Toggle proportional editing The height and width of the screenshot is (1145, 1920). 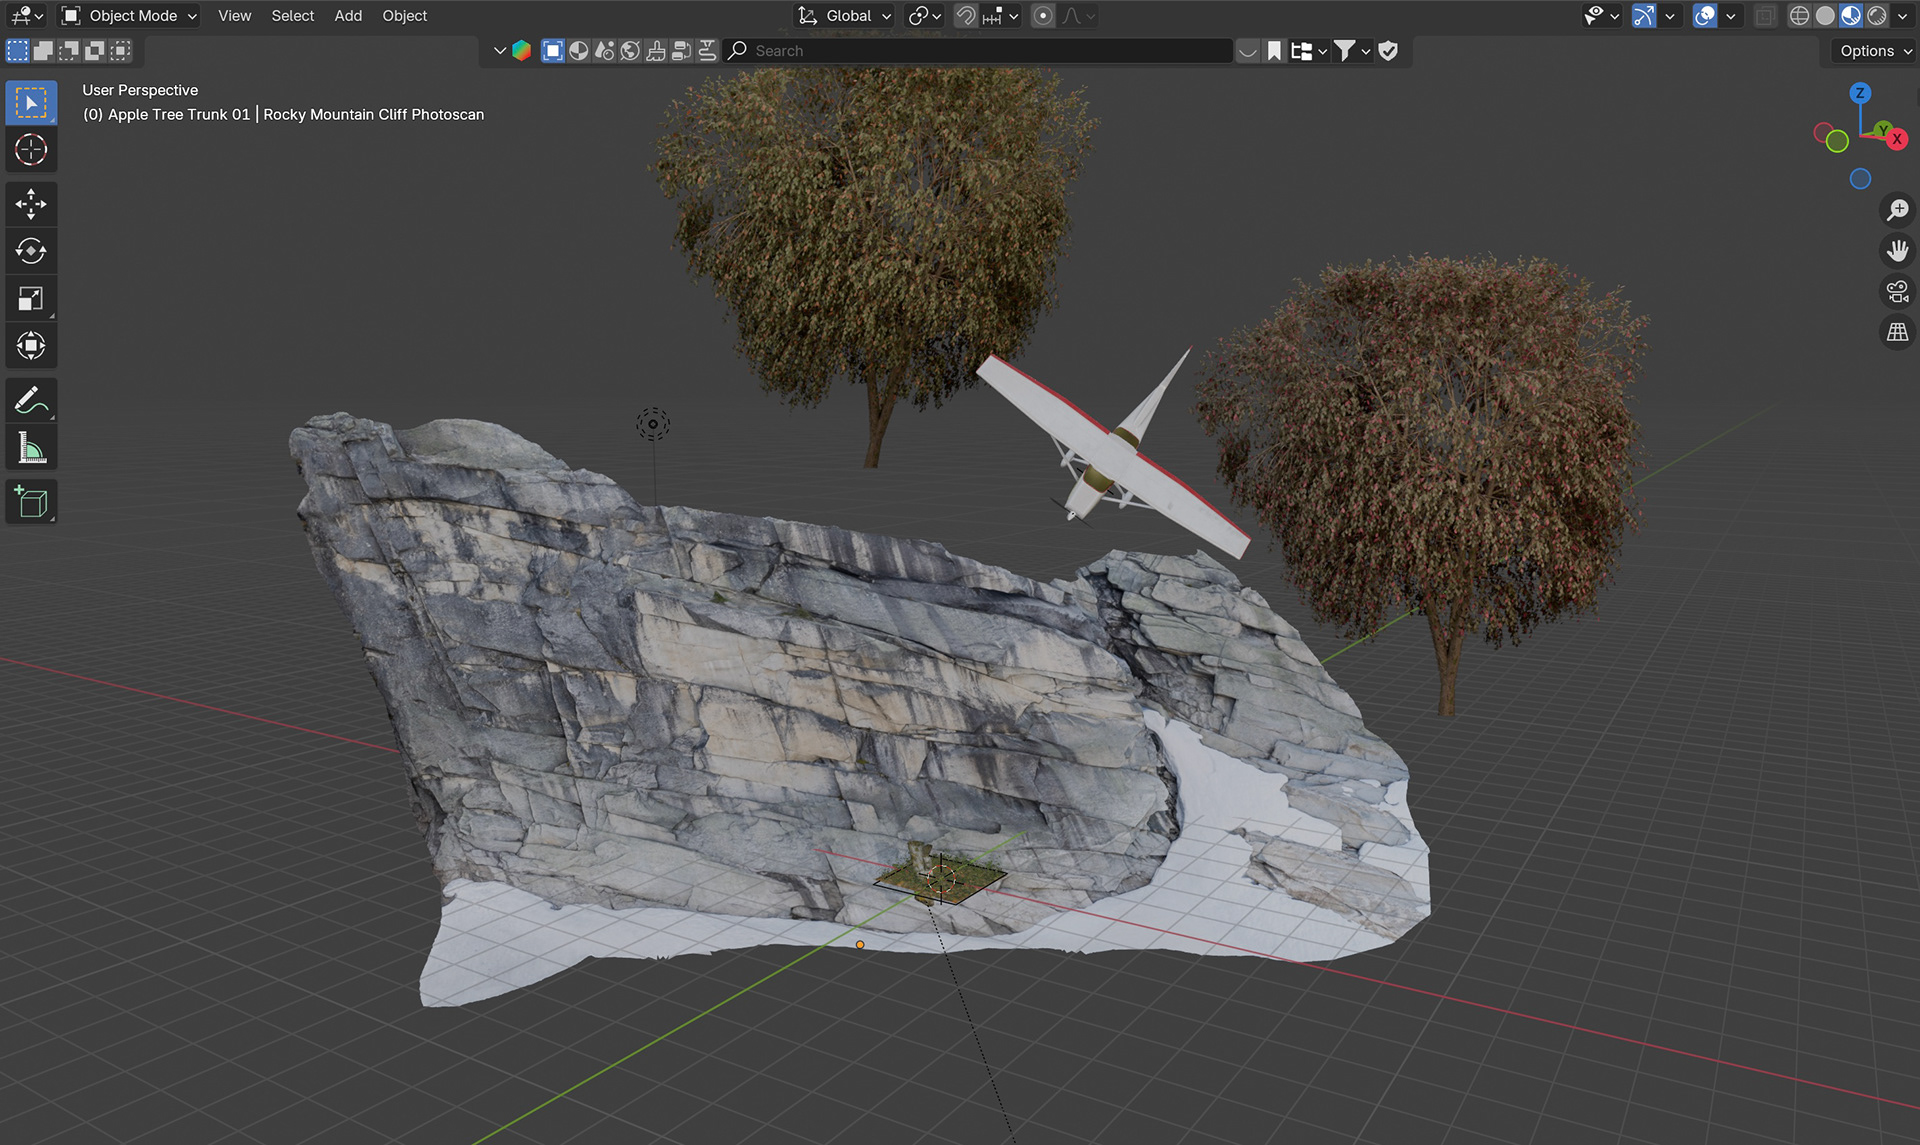pyautogui.click(x=1043, y=16)
